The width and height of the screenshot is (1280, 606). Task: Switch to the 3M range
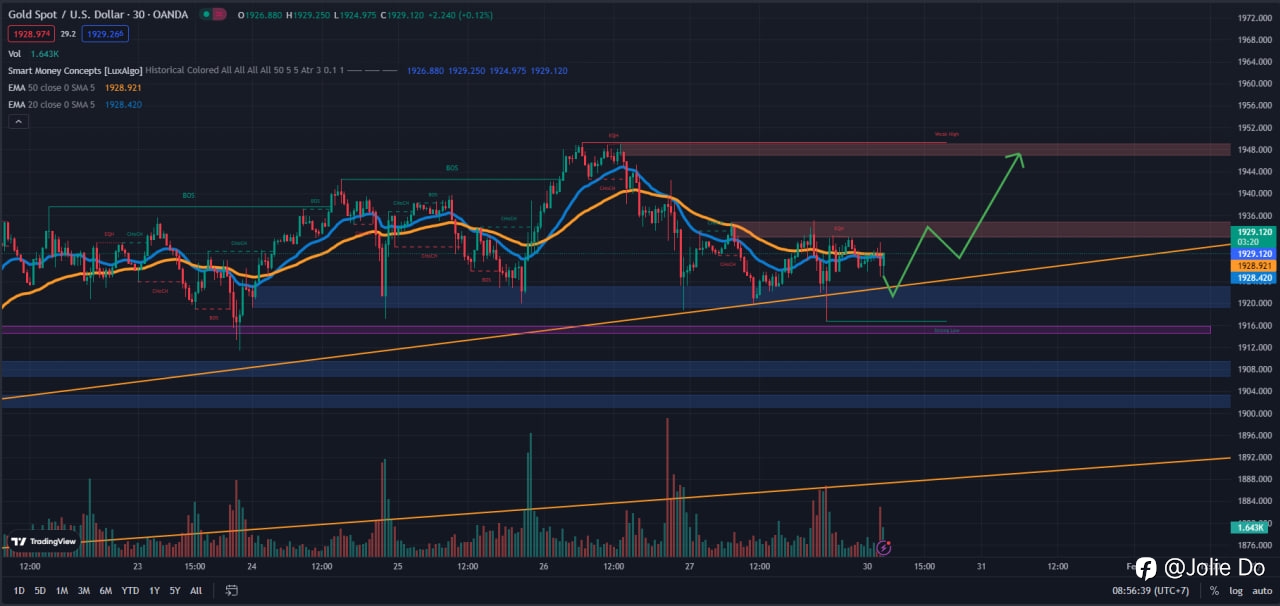coord(84,591)
